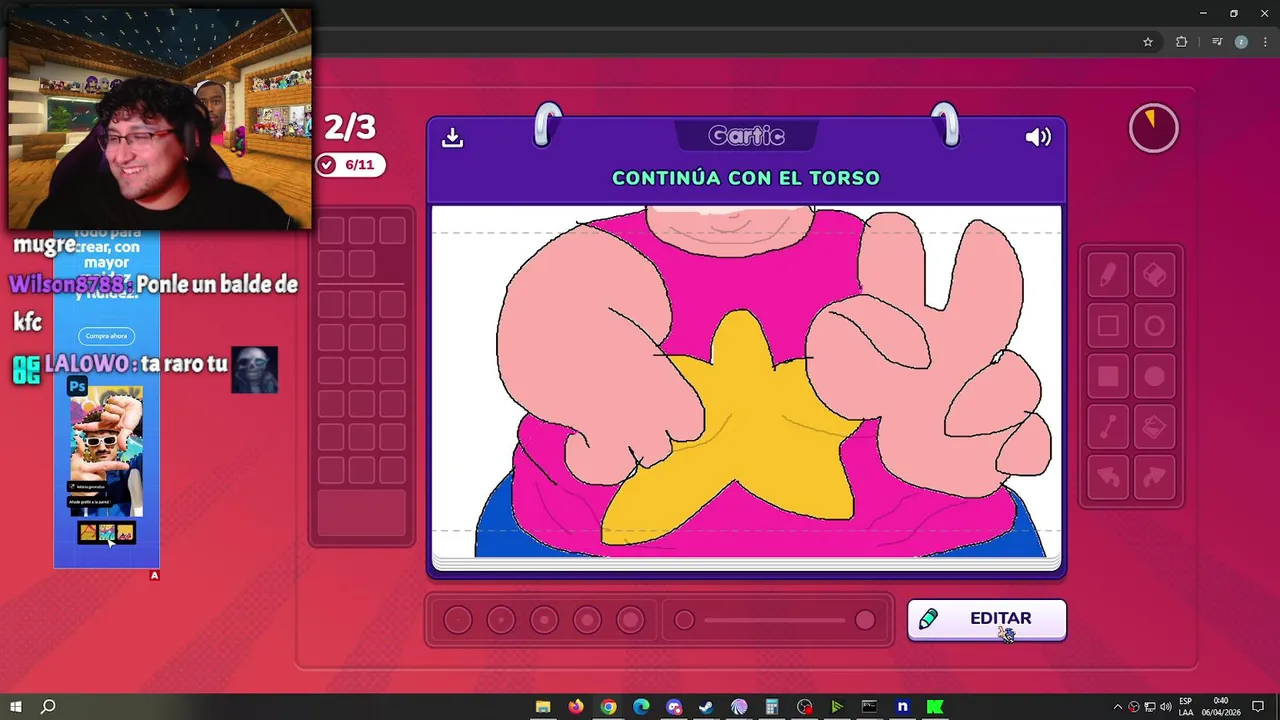Open system volume tray icon

click(1166, 707)
